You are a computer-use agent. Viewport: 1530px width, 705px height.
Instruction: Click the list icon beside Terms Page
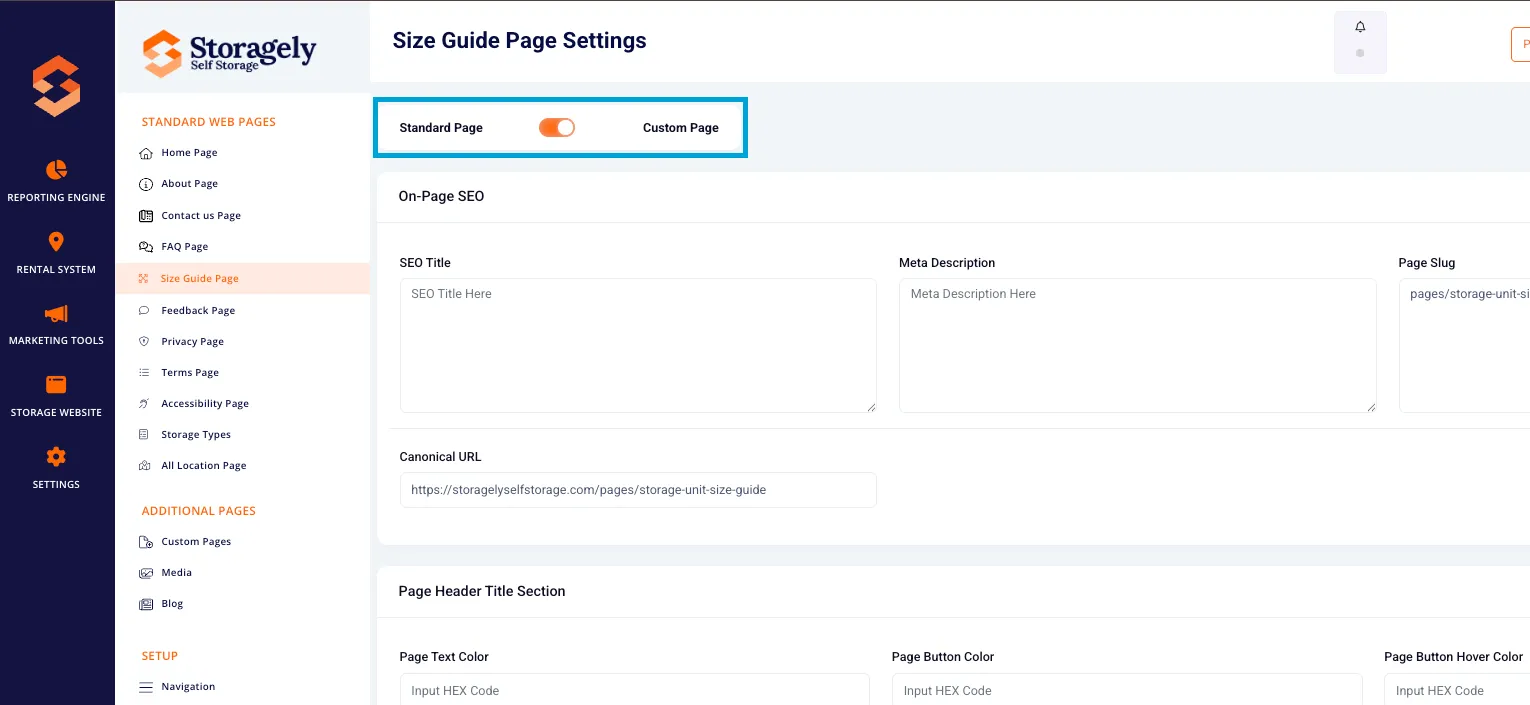point(145,373)
